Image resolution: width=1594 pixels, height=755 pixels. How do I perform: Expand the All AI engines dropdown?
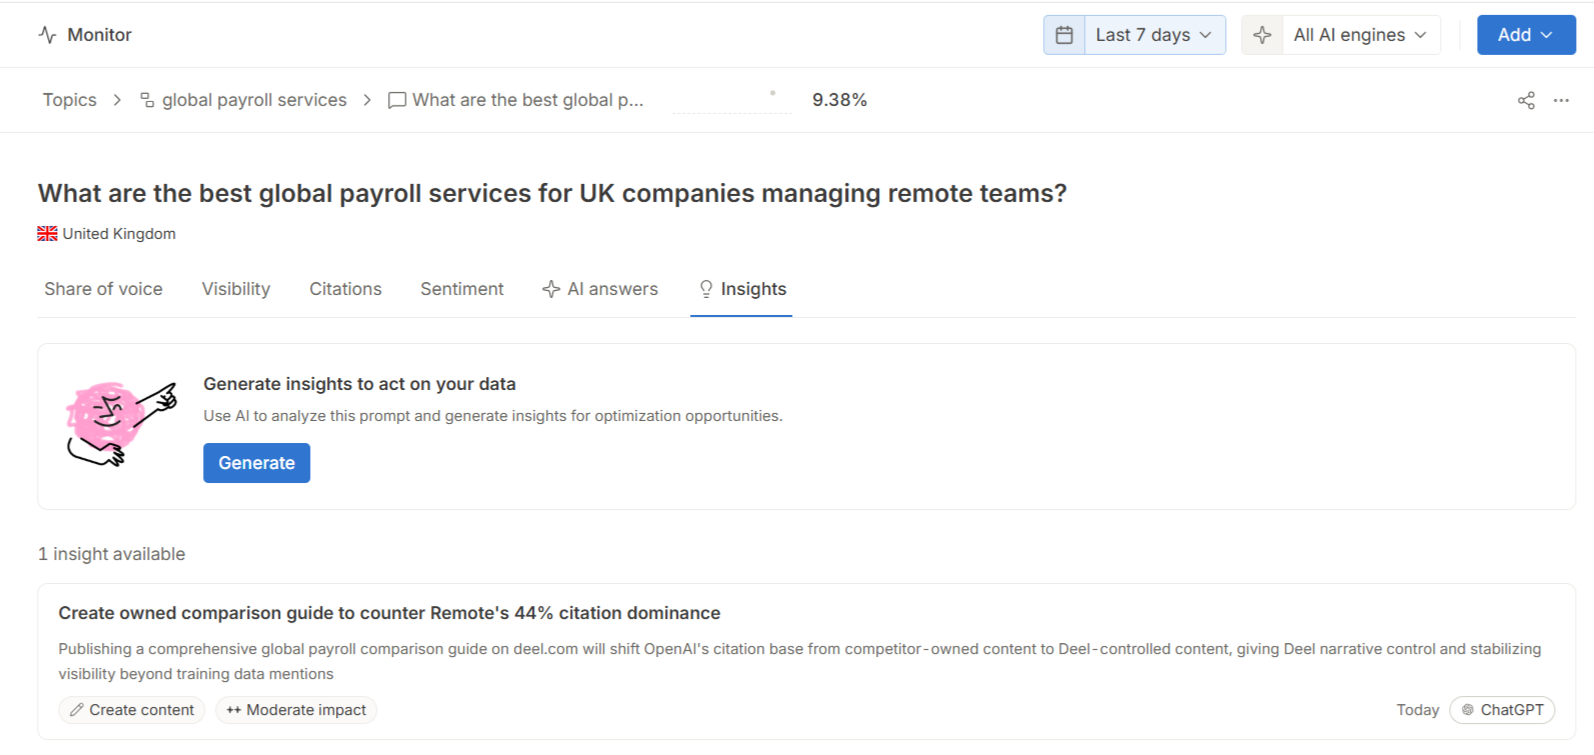click(x=1360, y=35)
